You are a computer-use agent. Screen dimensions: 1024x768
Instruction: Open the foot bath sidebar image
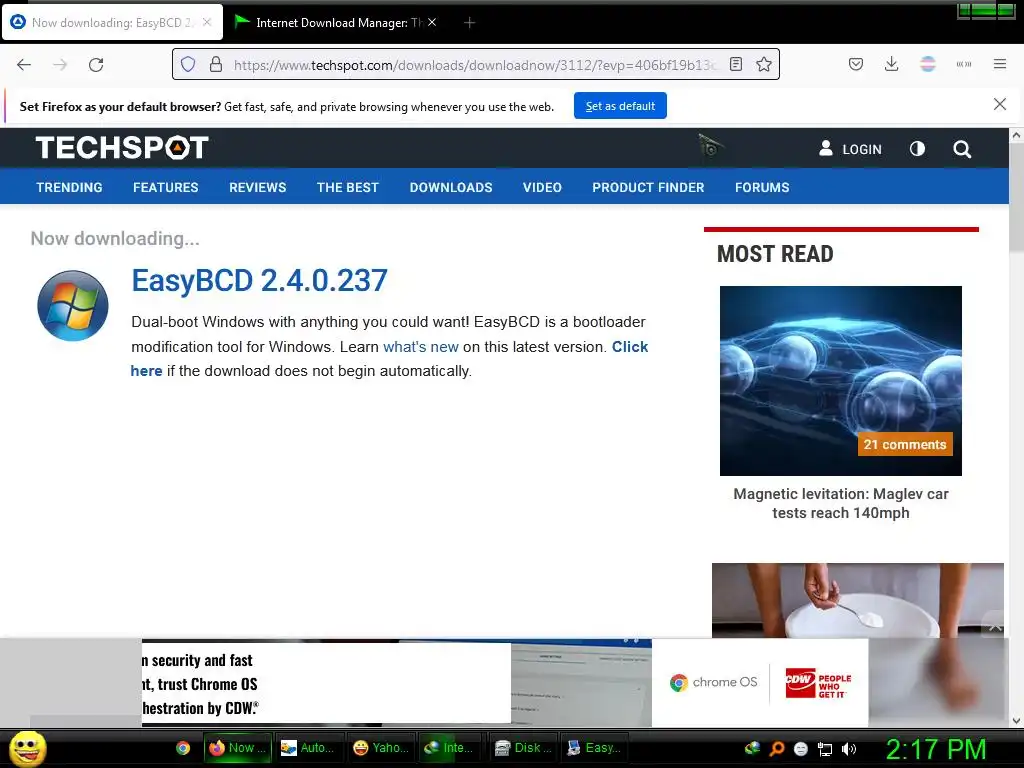[x=857, y=600]
